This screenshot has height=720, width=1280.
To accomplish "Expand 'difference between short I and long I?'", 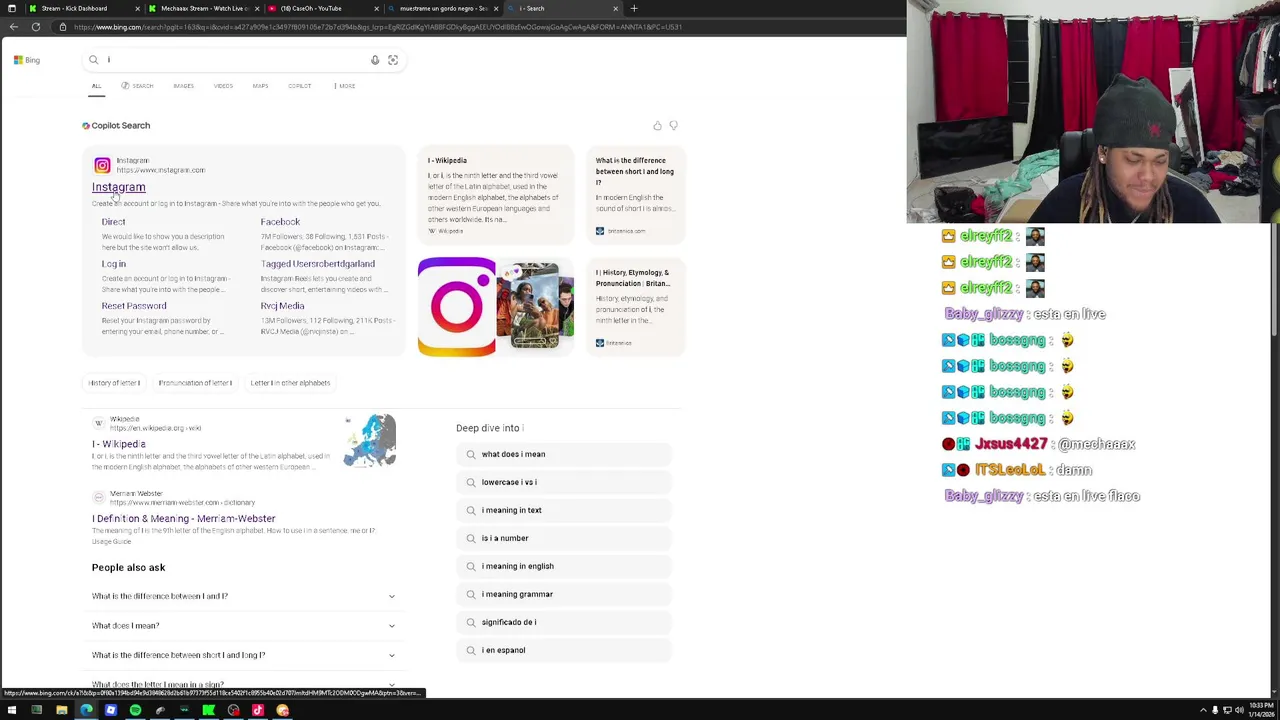I will (244, 655).
